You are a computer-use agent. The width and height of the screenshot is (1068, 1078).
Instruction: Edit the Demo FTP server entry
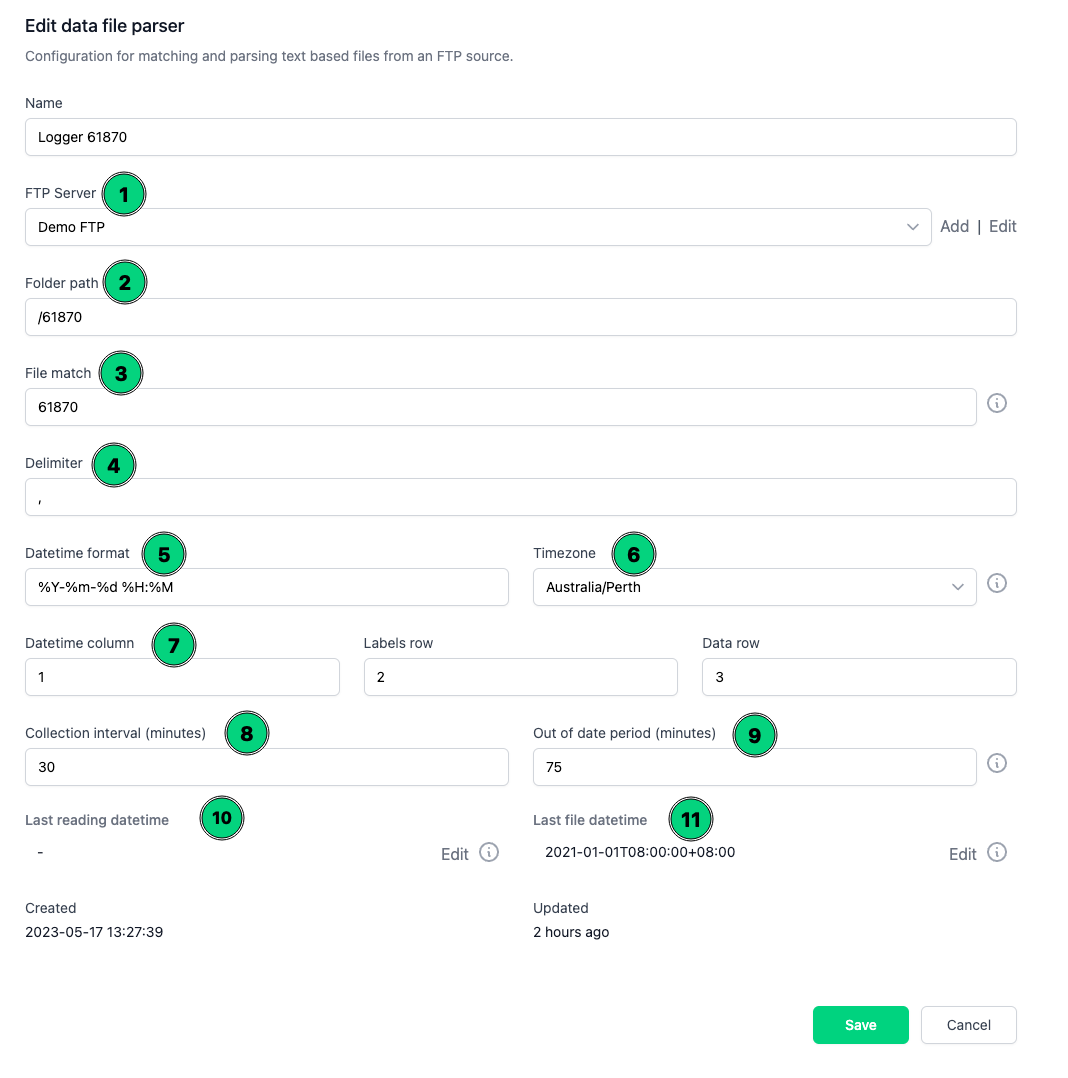coord(1002,226)
